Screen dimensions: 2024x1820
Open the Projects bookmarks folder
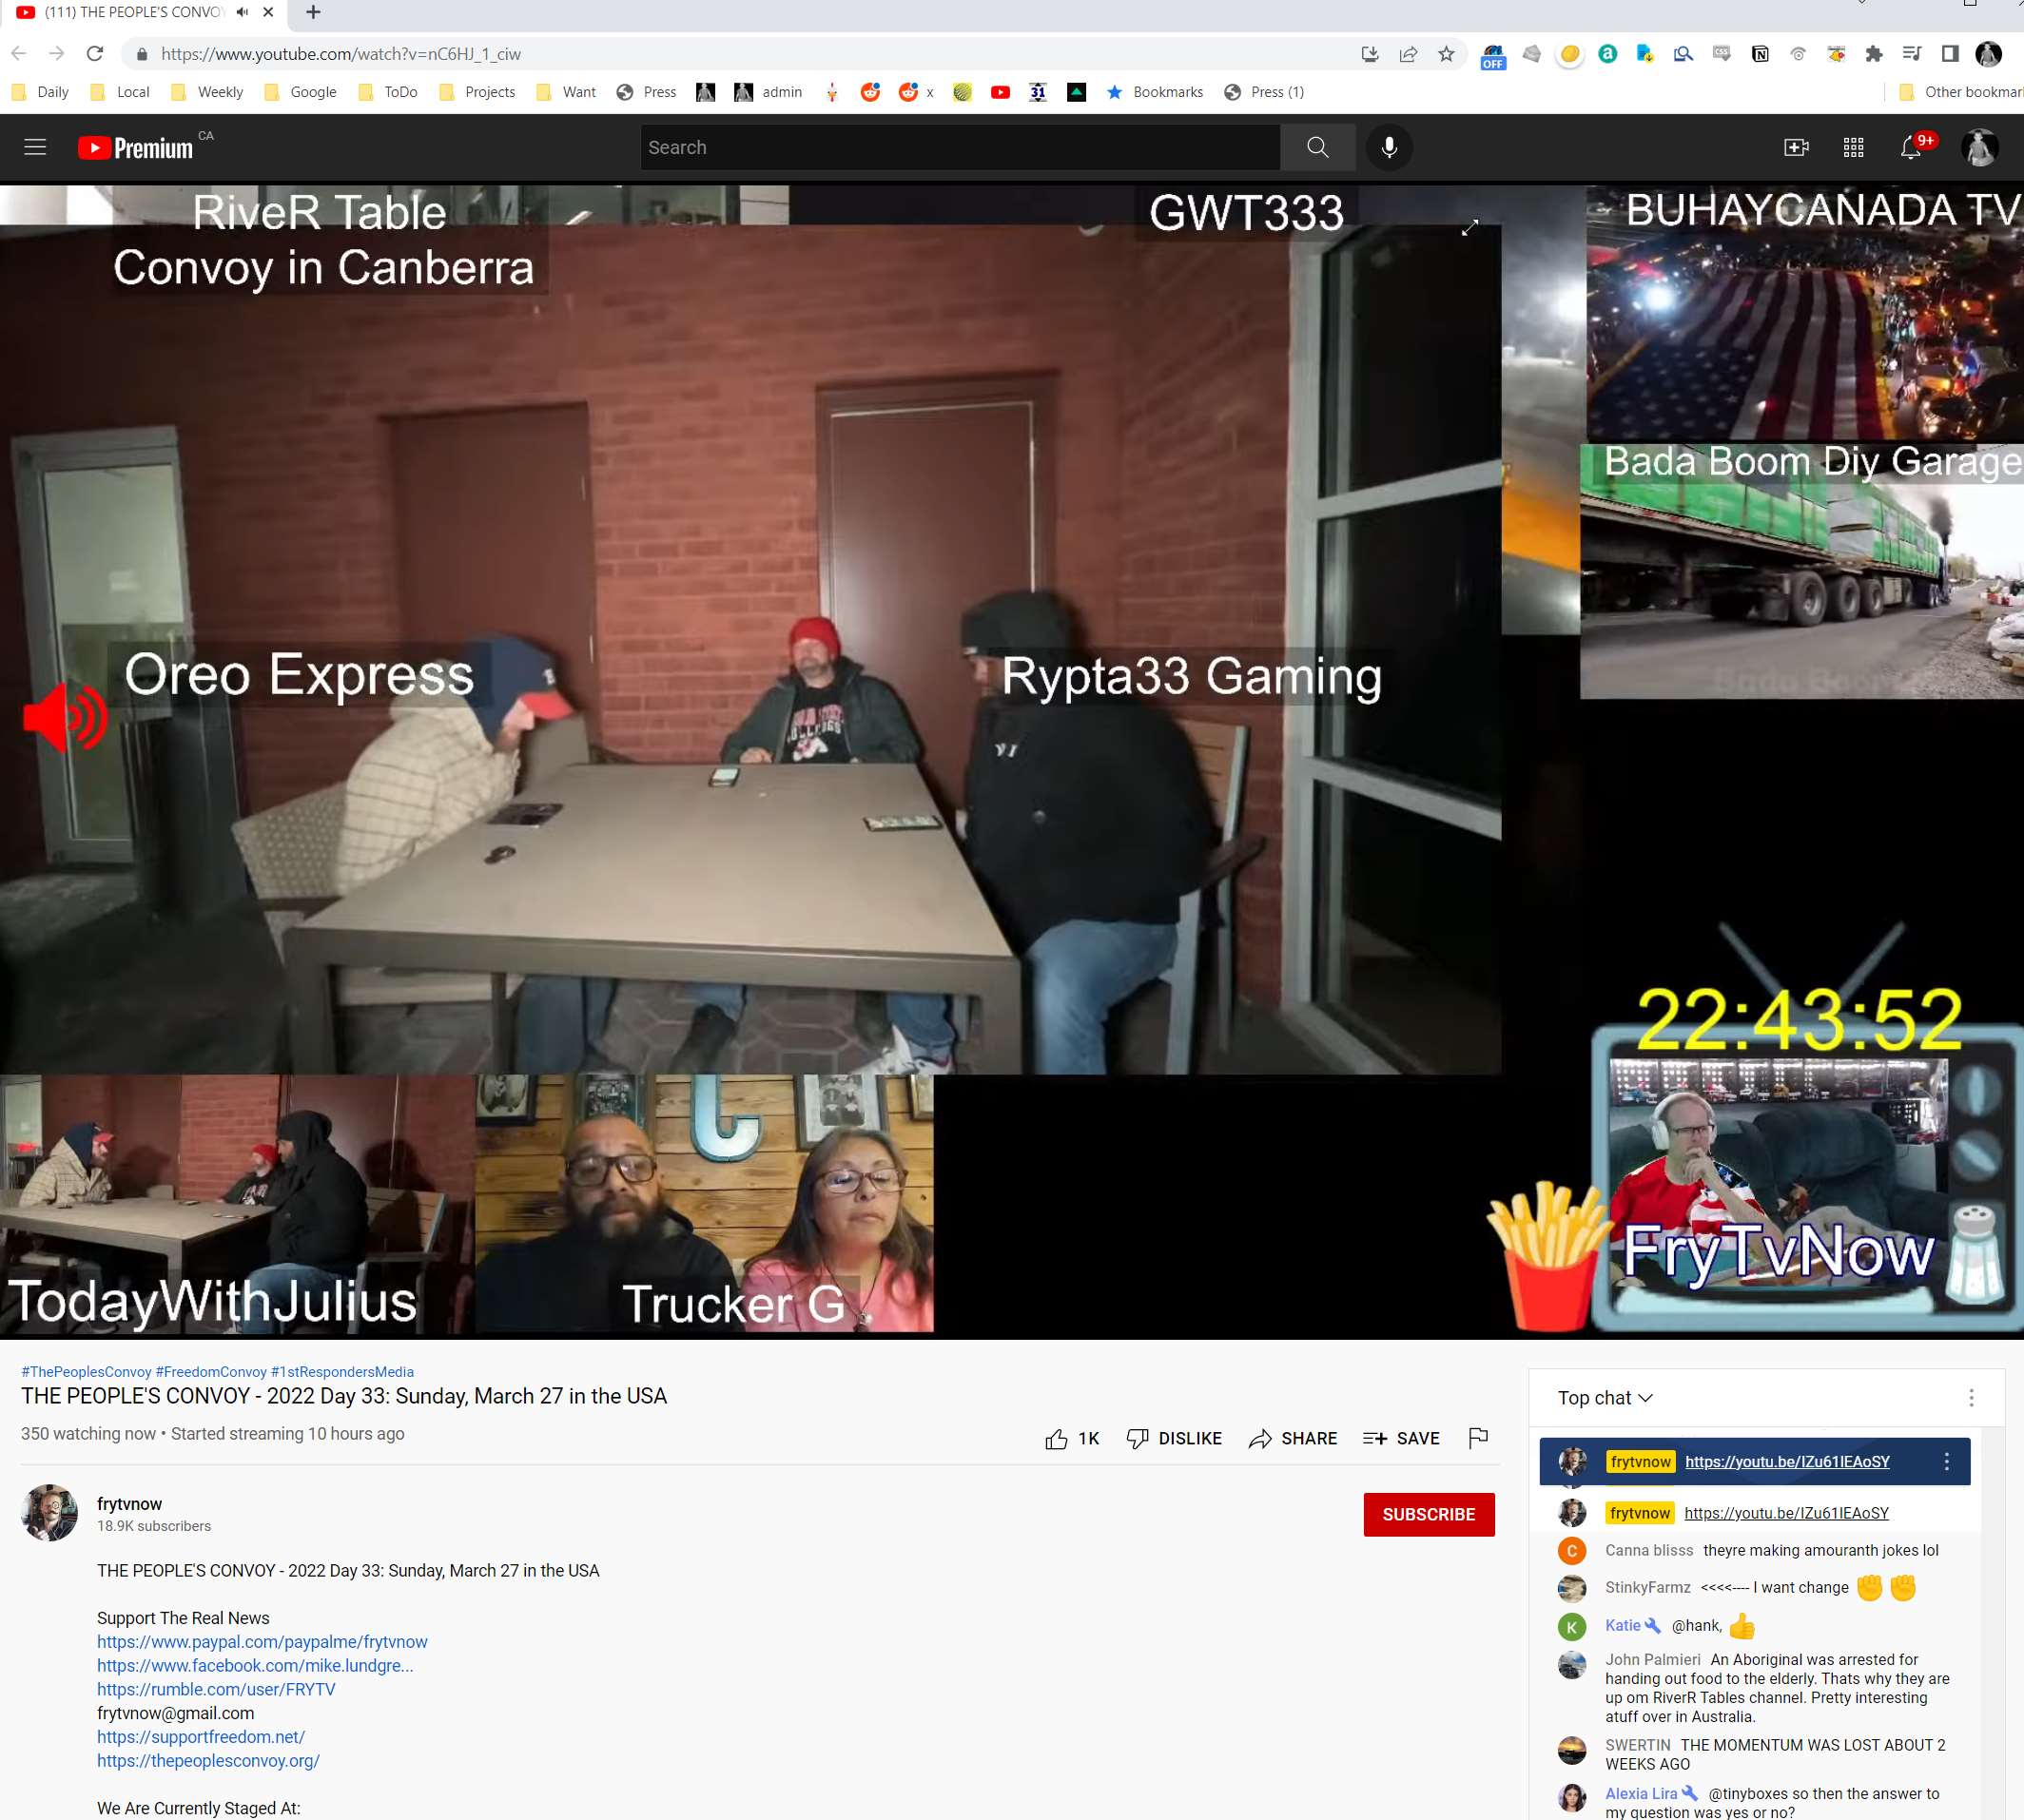tap(477, 92)
